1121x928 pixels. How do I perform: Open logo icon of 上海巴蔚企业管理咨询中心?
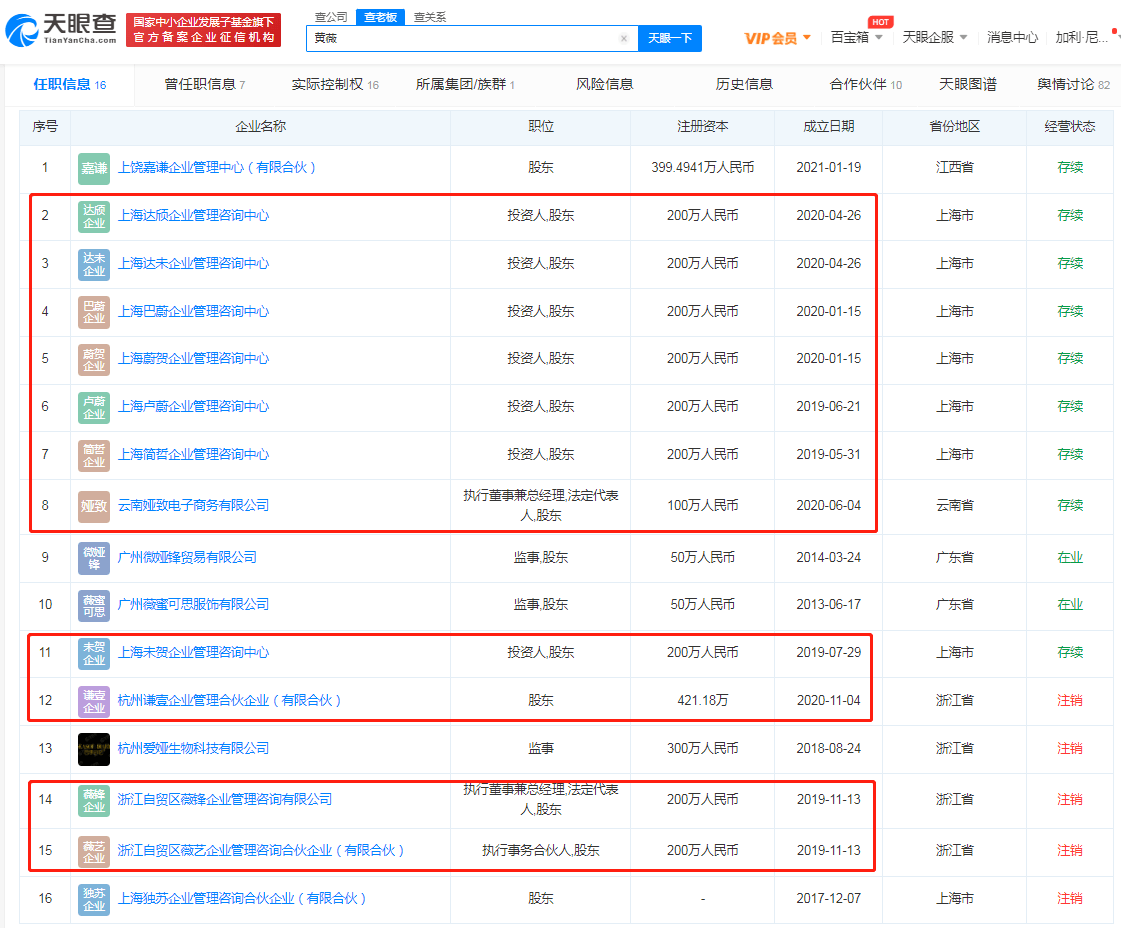click(x=94, y=312)
